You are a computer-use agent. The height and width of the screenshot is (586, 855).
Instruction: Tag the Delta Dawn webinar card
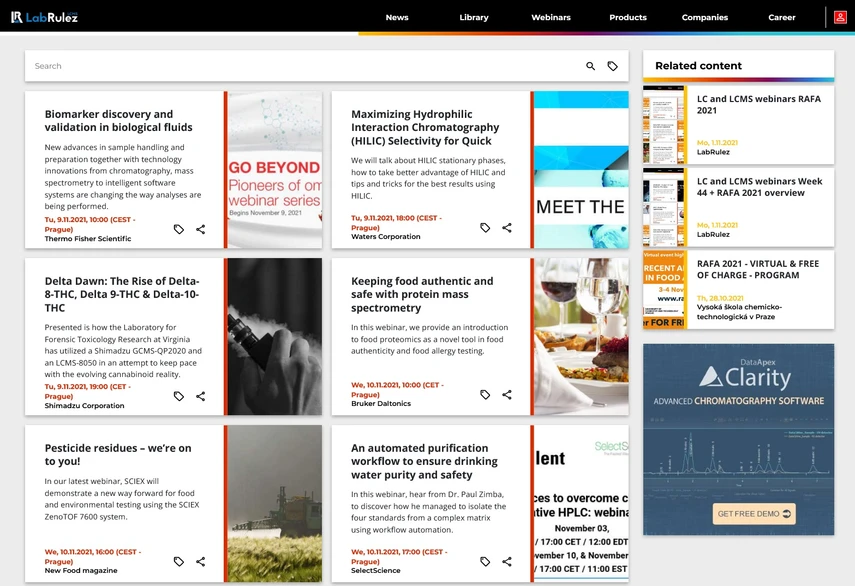[x=179, y=396]
